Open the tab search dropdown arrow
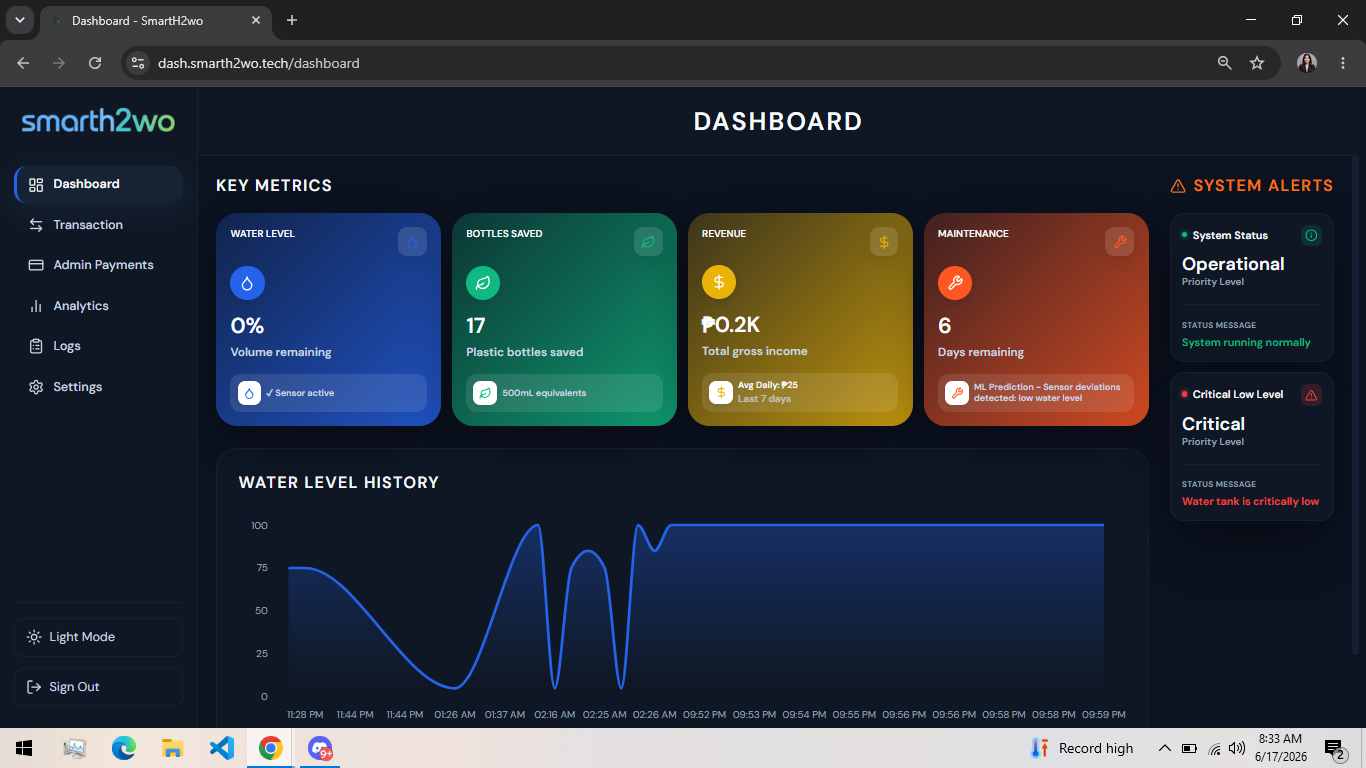The image size is (1366, 768). tap(20, 20)
